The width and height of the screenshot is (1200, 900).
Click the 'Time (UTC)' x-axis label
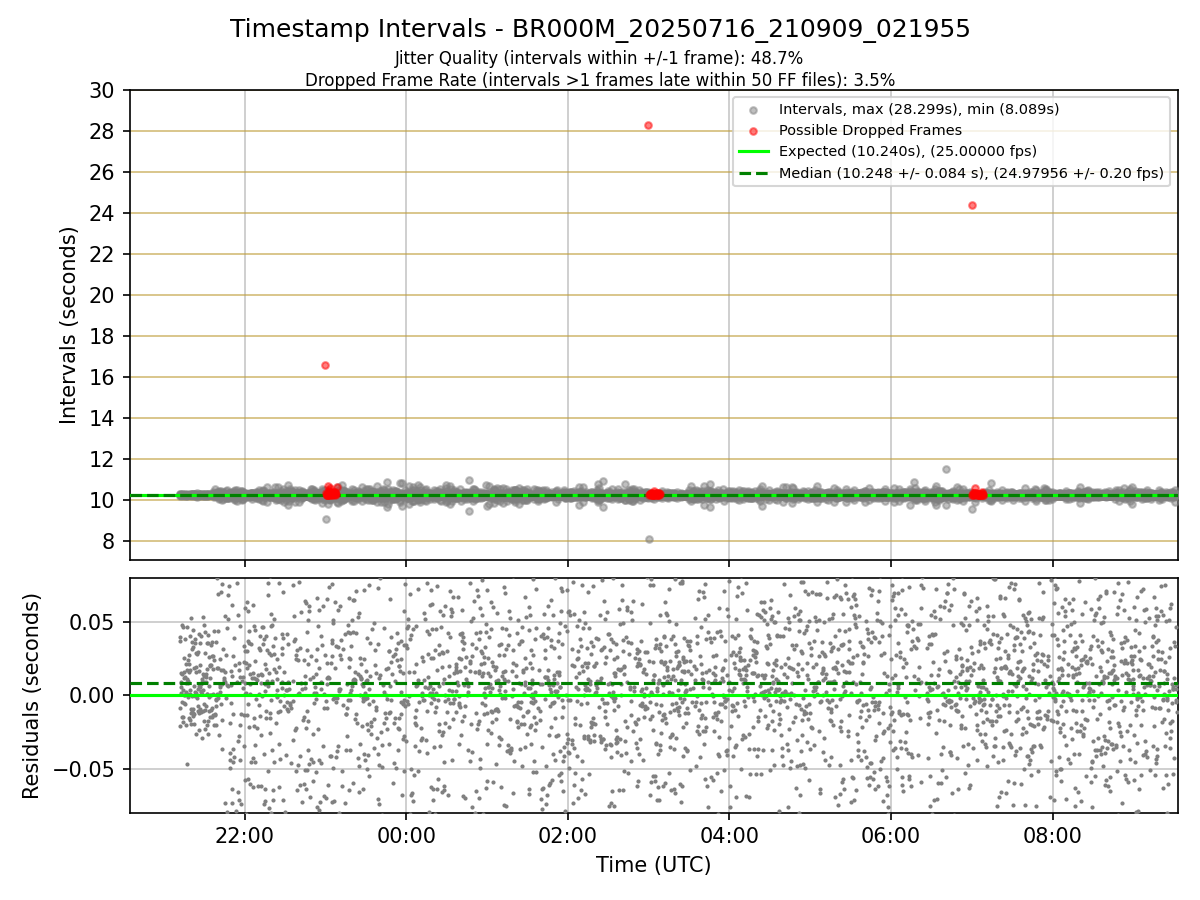click(653, 865)
